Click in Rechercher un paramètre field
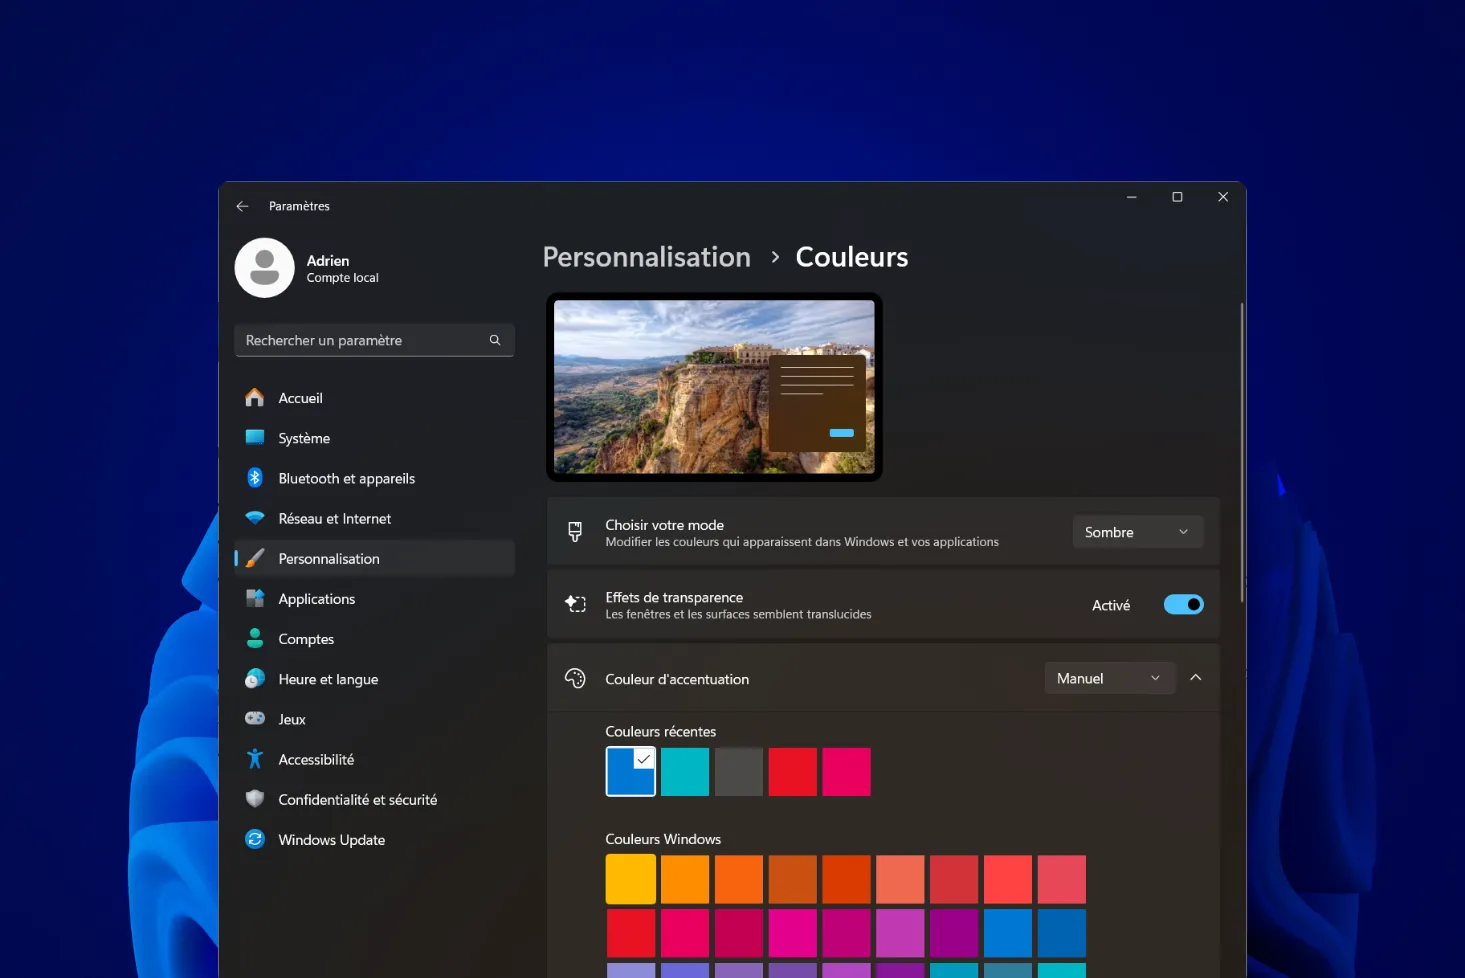 [374, 340]
